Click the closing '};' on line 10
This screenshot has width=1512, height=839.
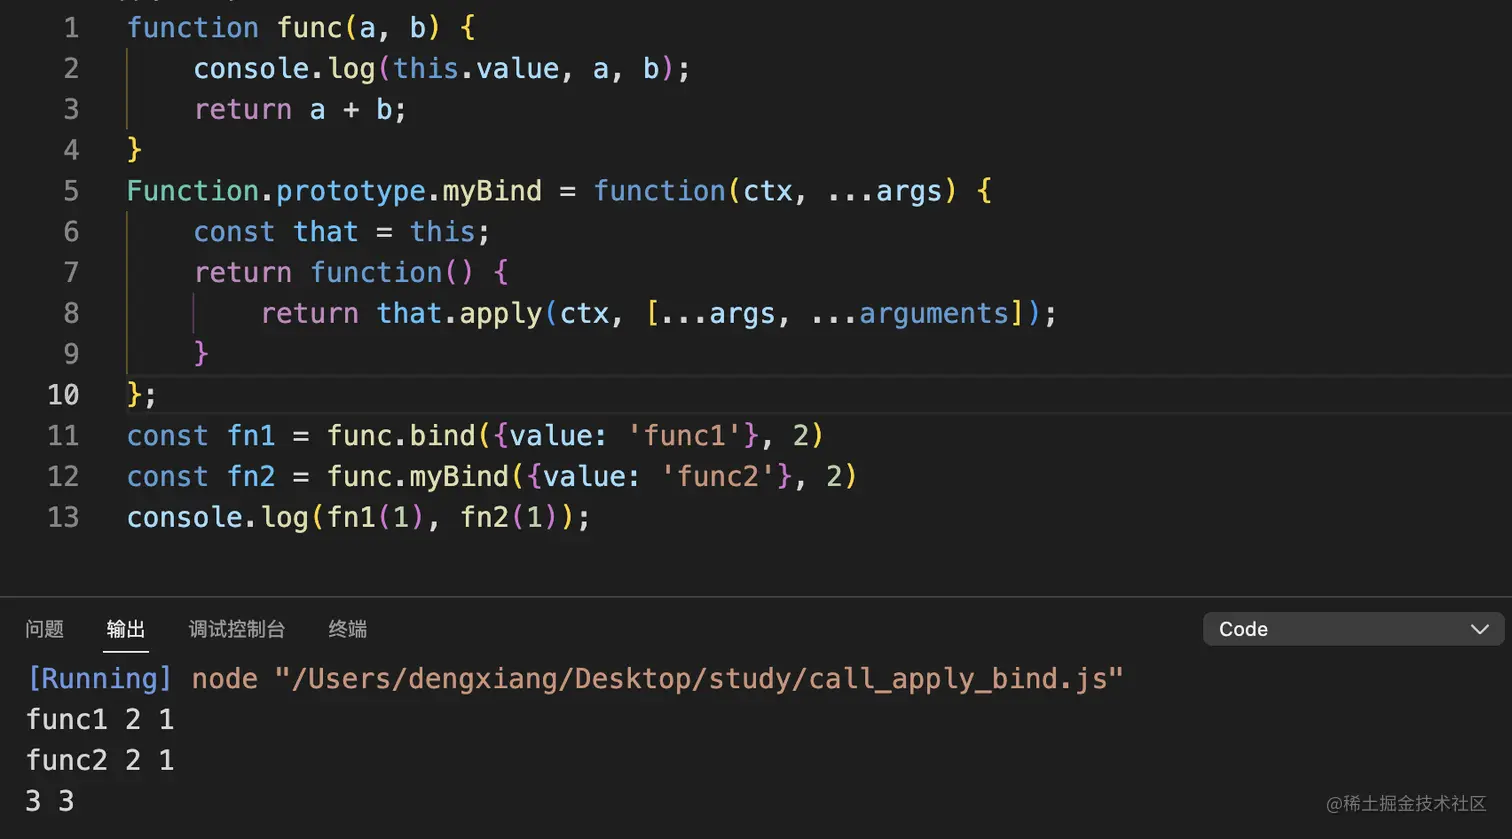point(142,395)
